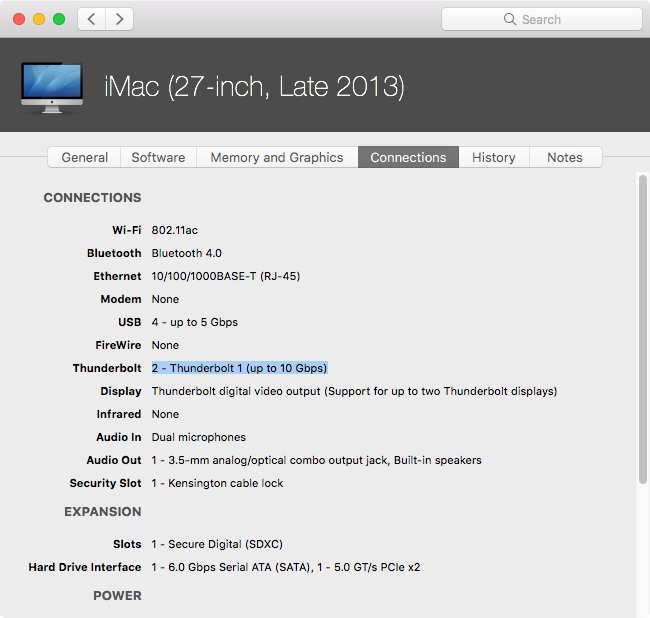Click highlighted 2 - Thunderbolt 1 value

[240, 368]
